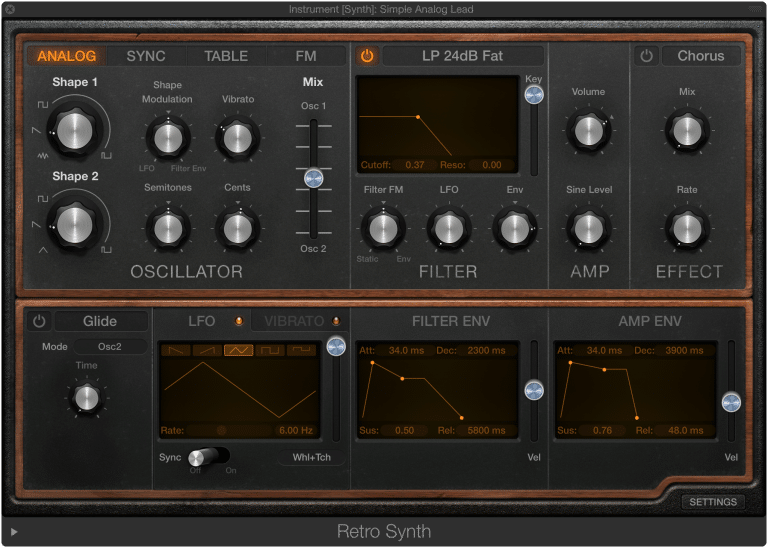The height and width of the screenshot is (548, 768).
Task: Click the filter Reso value 0.00
Action: pos(491,165)
